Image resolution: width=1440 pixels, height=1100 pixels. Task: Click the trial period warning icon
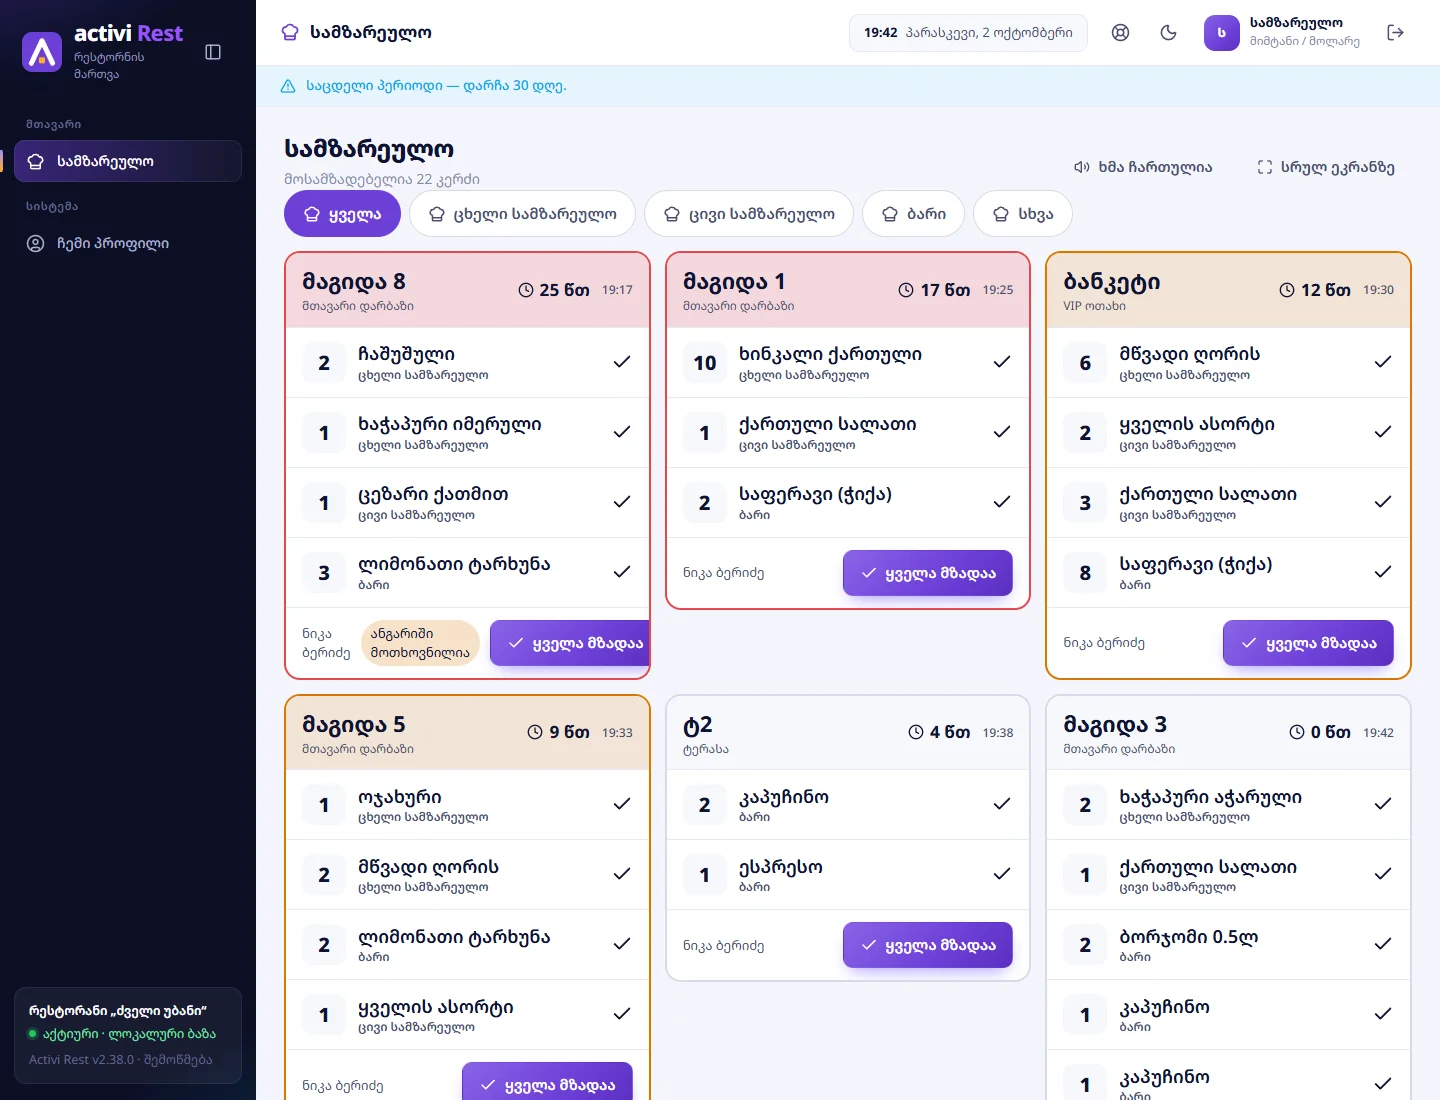tap(288, 86)
